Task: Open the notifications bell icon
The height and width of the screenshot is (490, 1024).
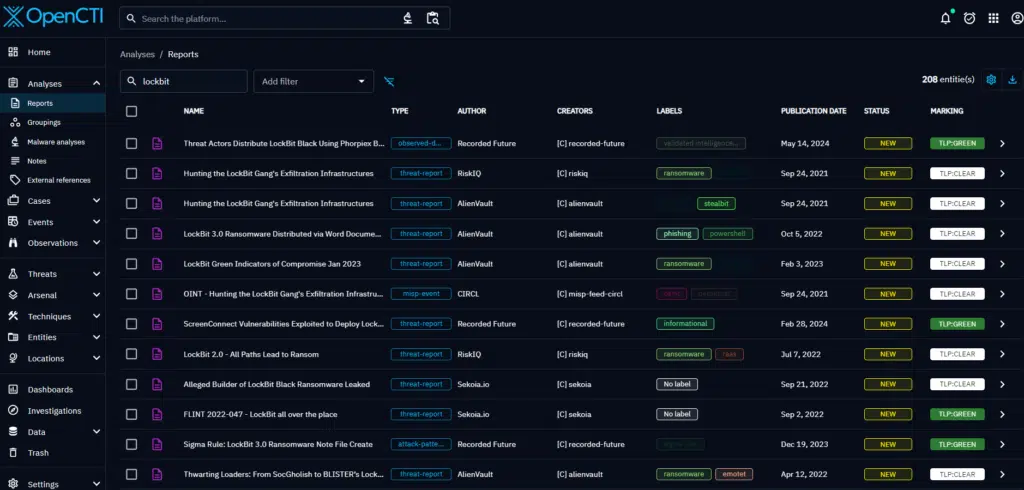Action: tap(945, 18)
